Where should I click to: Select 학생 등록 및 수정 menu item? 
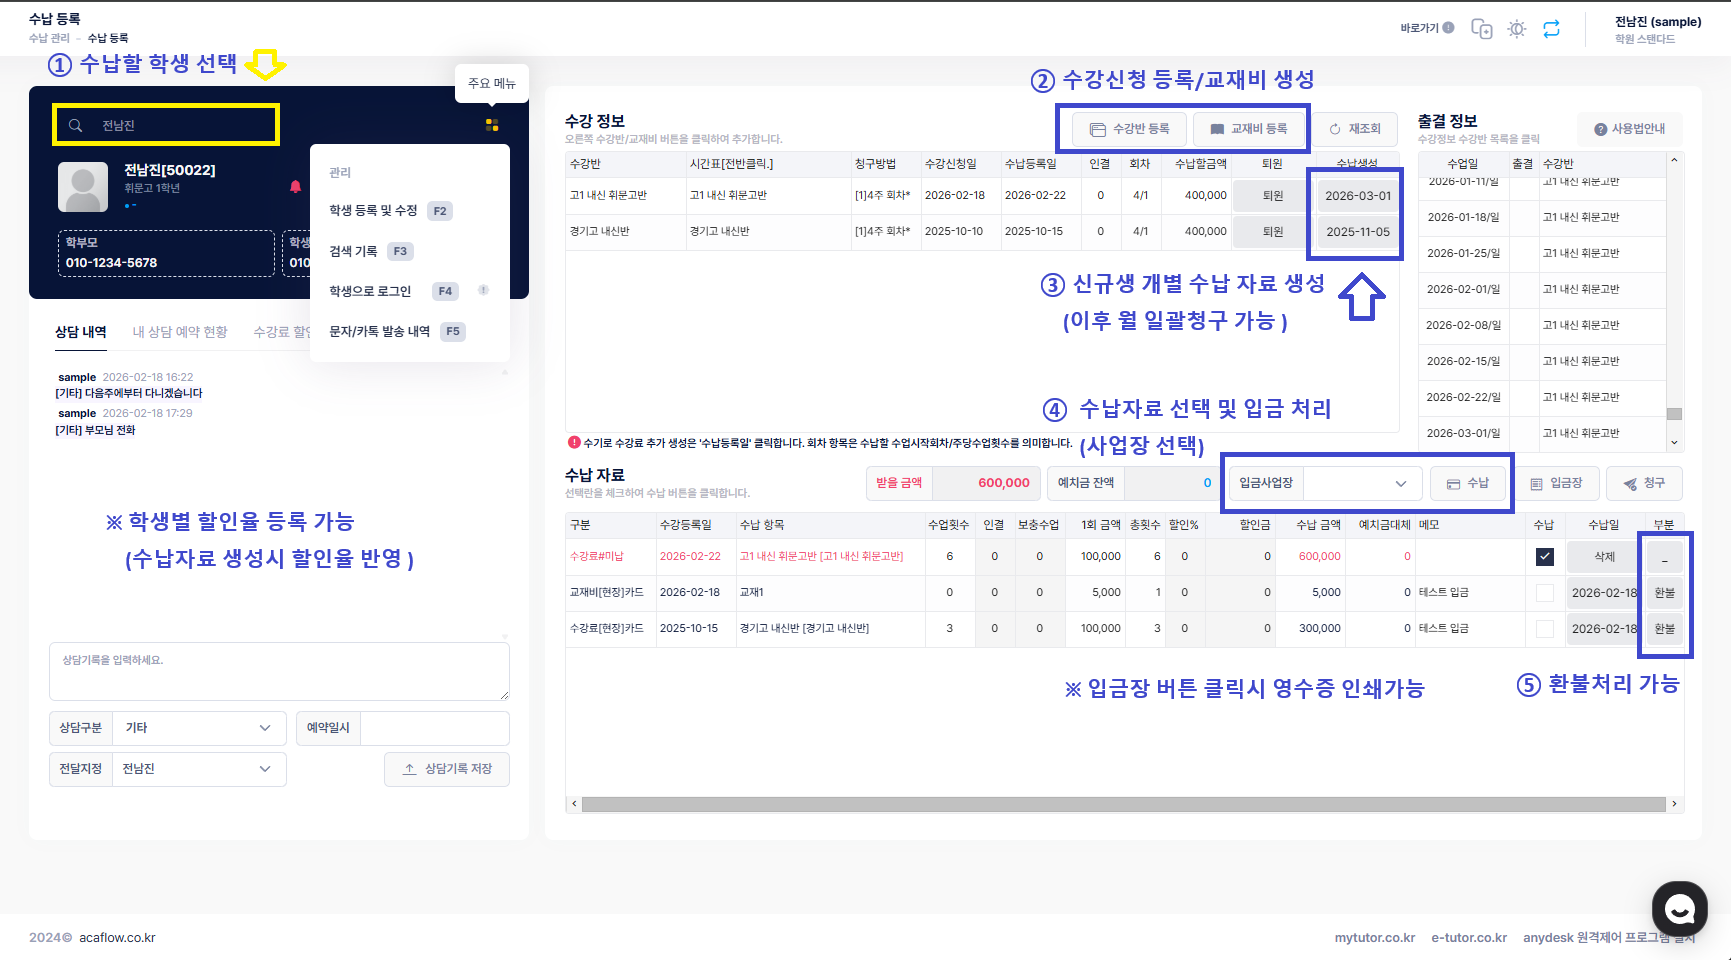point(373,211)
